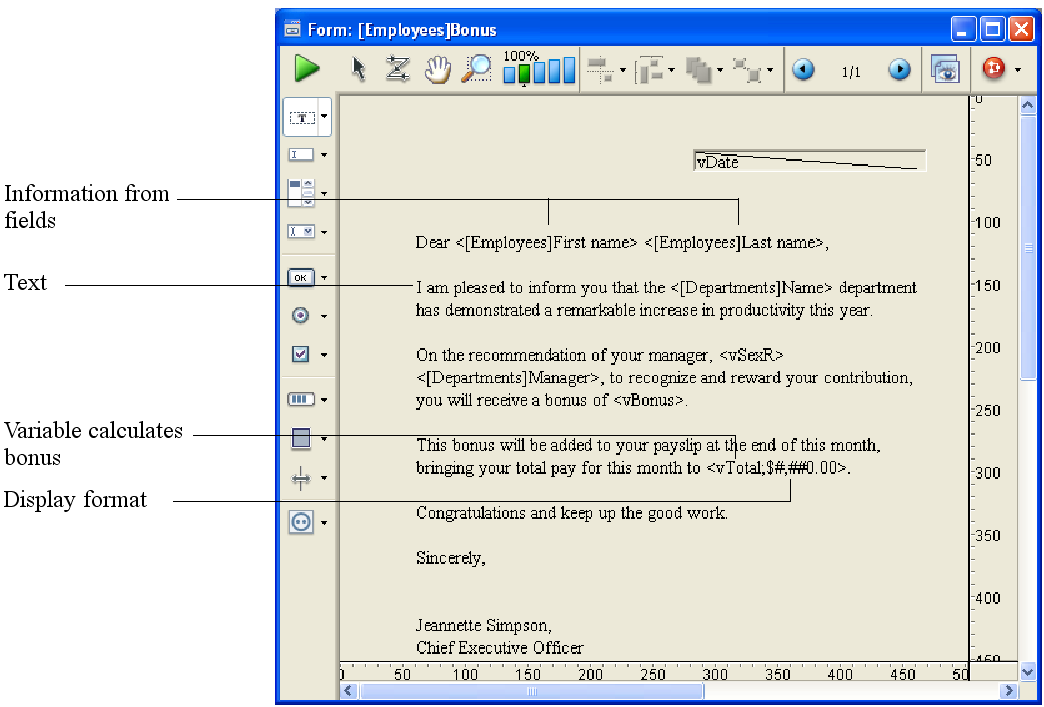The image size is (1044, 707).
Task: Click the vertical scrollbar down arrow
Action: pyautogui.click(x=1028, y=672)
